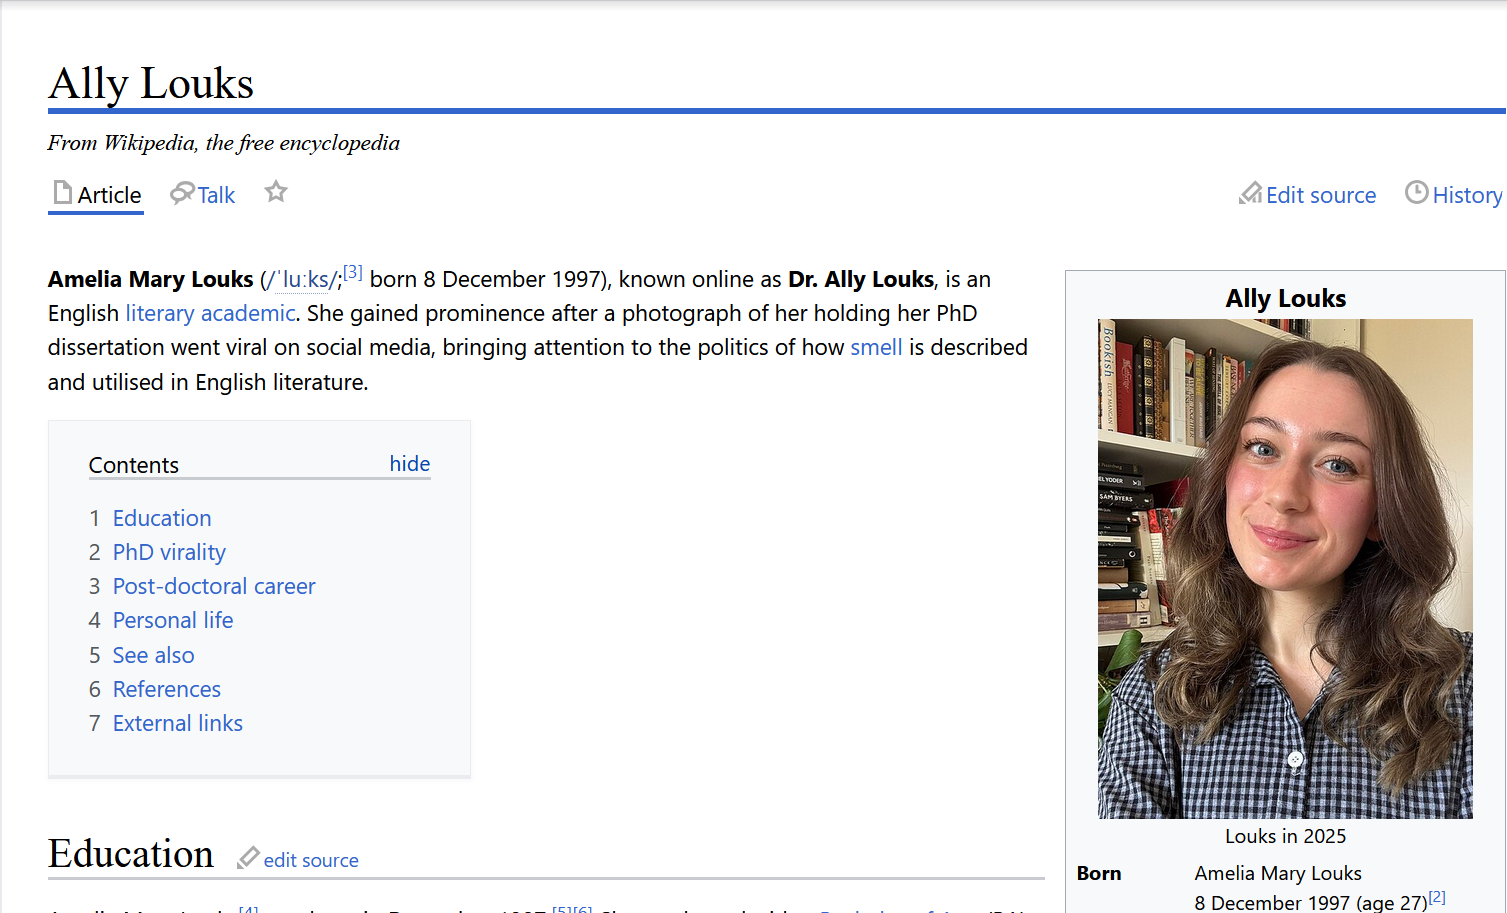Open citation [2] in the infobox
Image resolution: width=1507 pixels, height=913 pixels.
pyautogui.click(x=1437, y=897)
